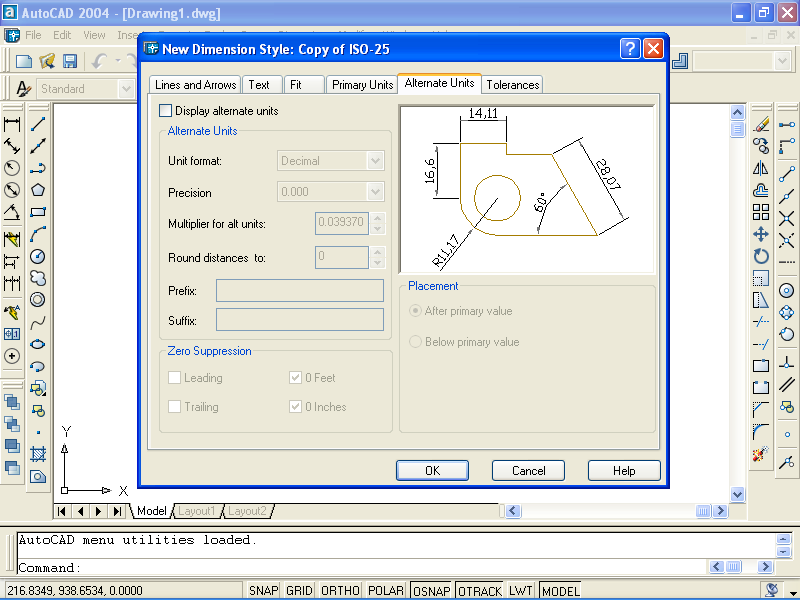
Task: Pick the Move tool
Action: pyautogui.click(x=761, y=234)
